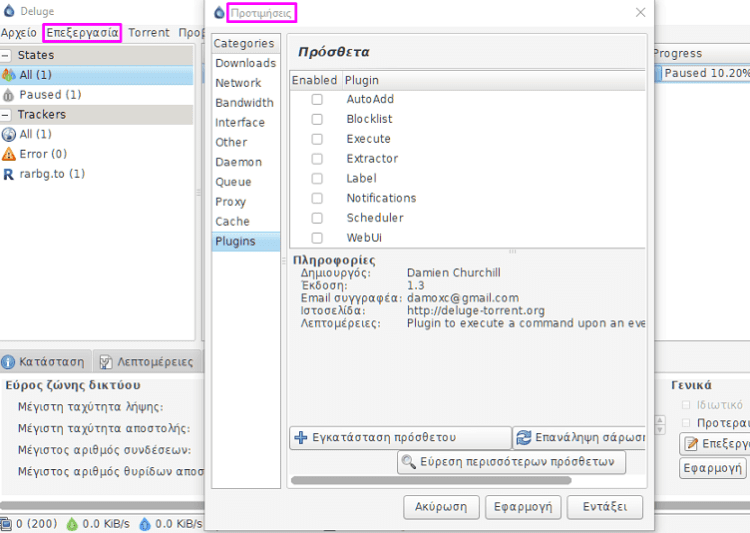The height and width of the screenshot is (533, 750).
Task: Enable the Scheduler plugin checkbox
Action: coord(317,218)
